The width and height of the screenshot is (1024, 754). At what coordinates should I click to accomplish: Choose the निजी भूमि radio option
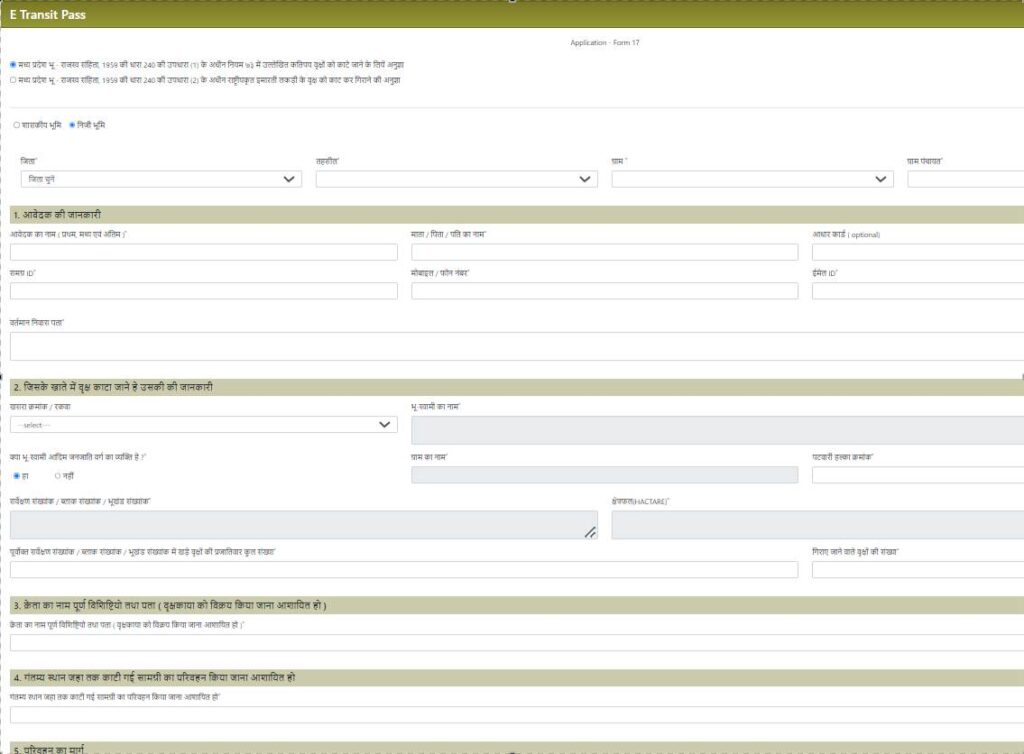coord(72,125)
